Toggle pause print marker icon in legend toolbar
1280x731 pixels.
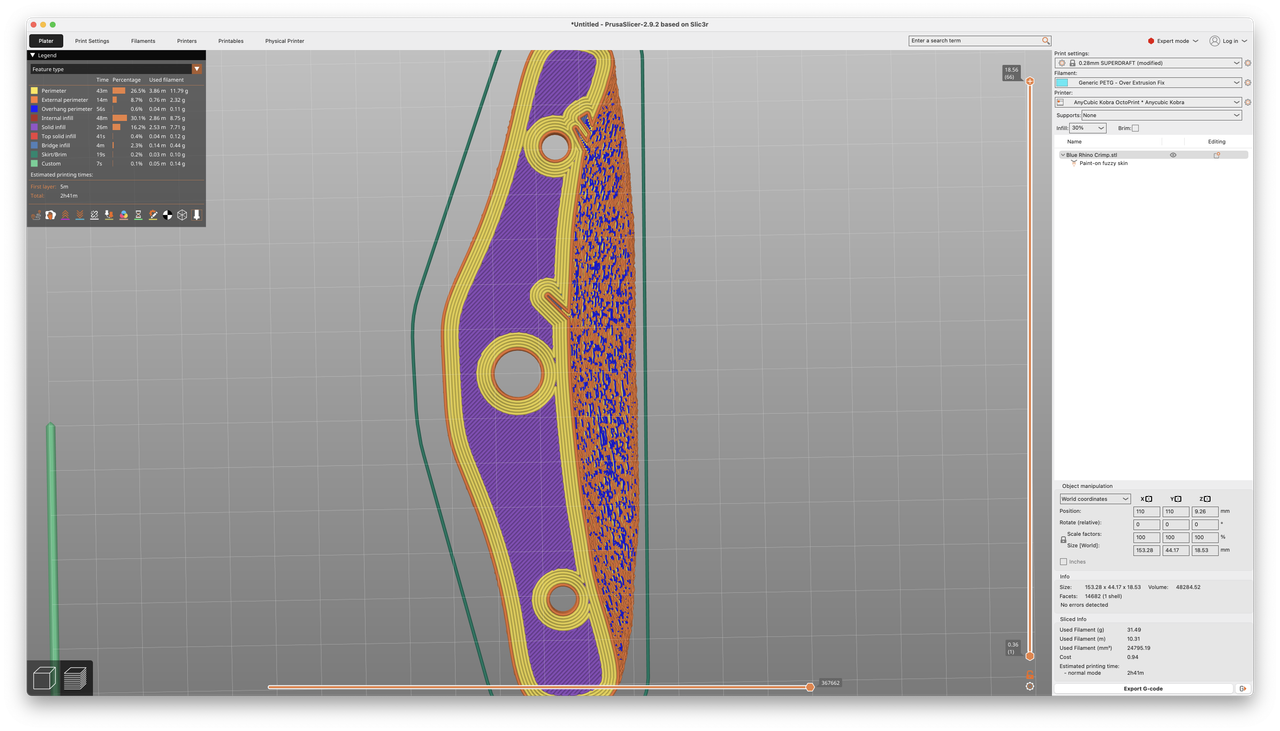click(137, 215)
